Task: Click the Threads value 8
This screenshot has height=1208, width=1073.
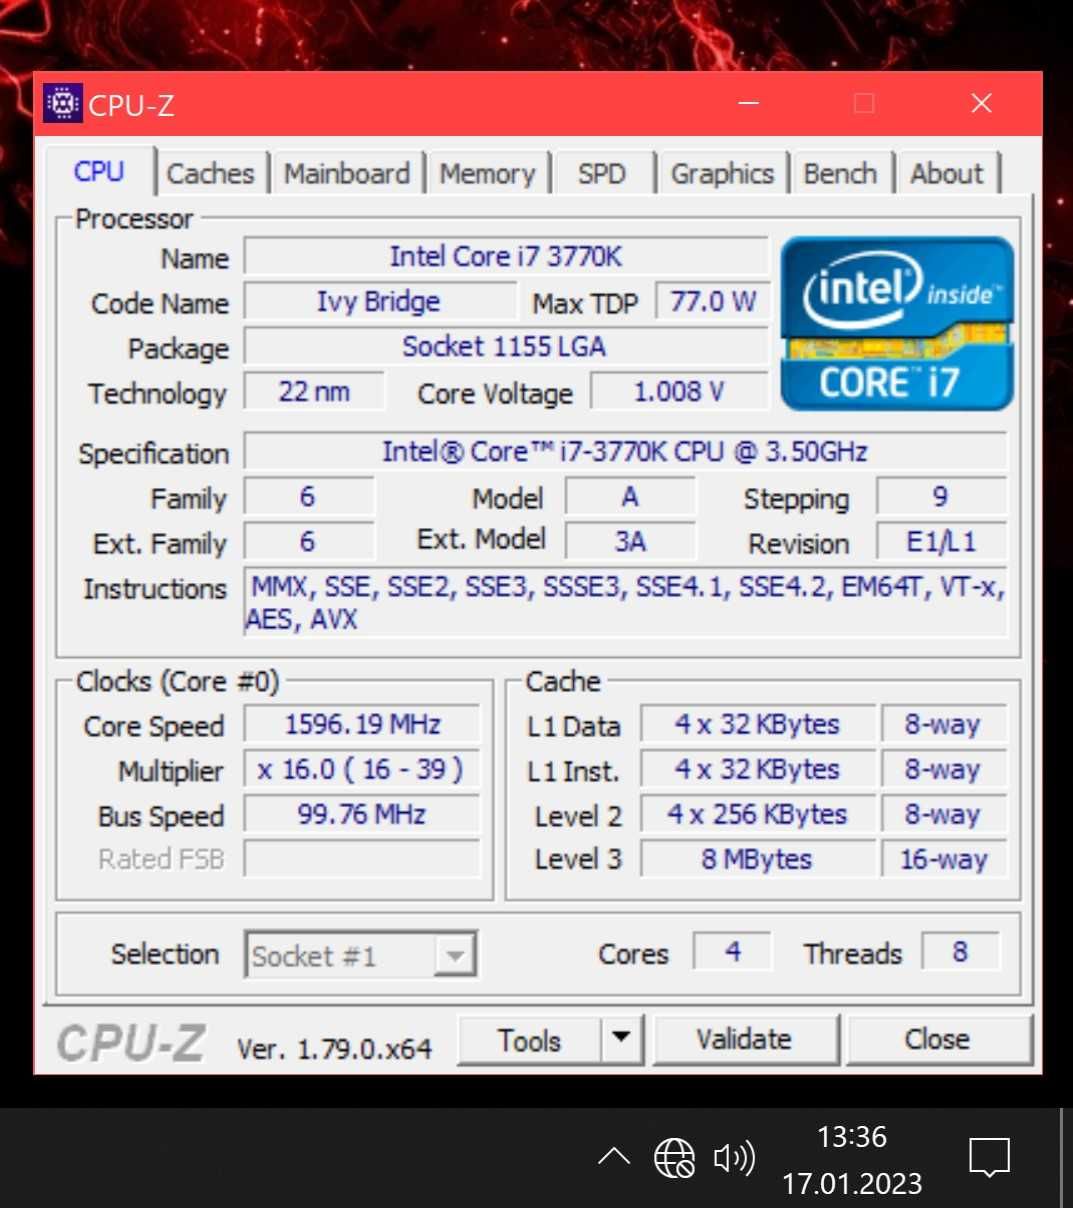Action: tap(960, 951)
